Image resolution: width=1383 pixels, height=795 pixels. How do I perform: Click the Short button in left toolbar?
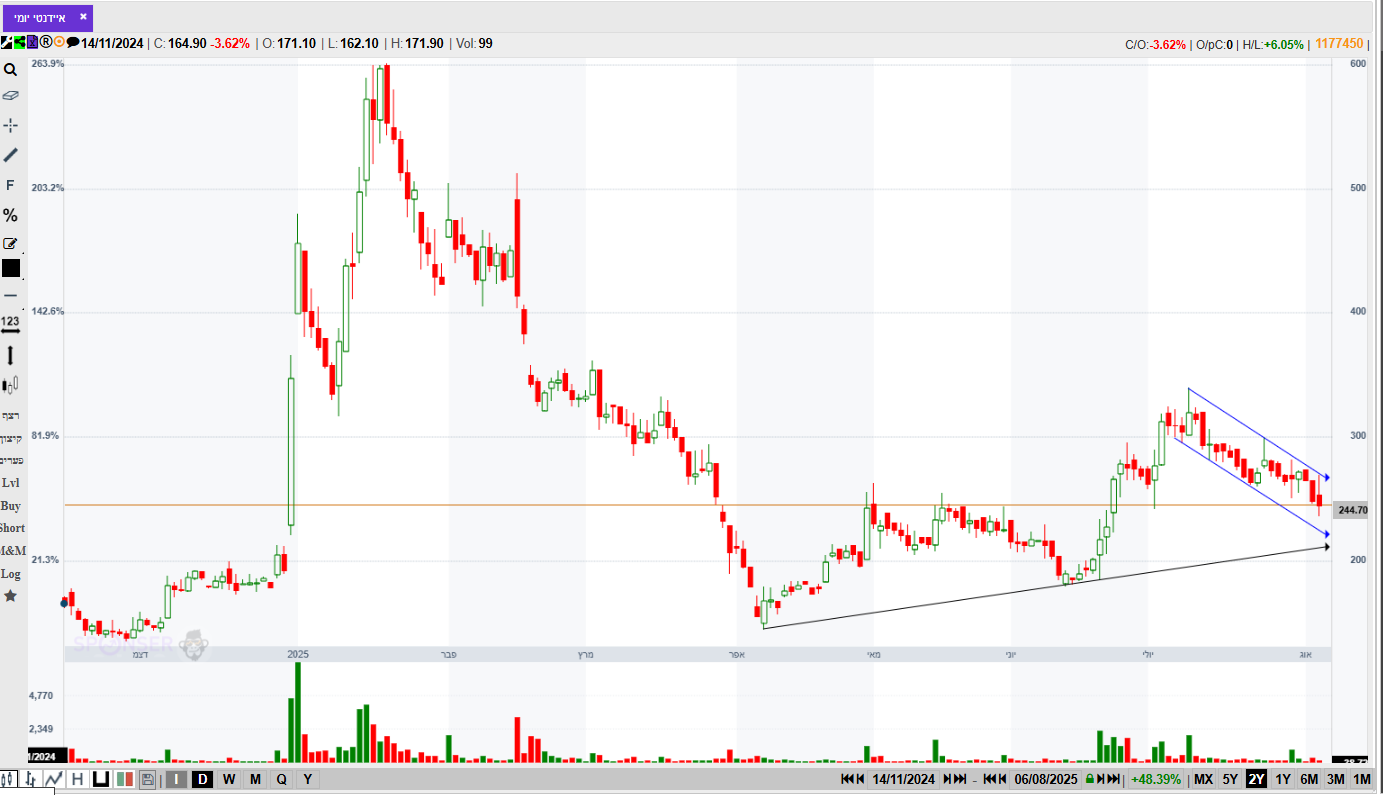(x=12, y=528)
